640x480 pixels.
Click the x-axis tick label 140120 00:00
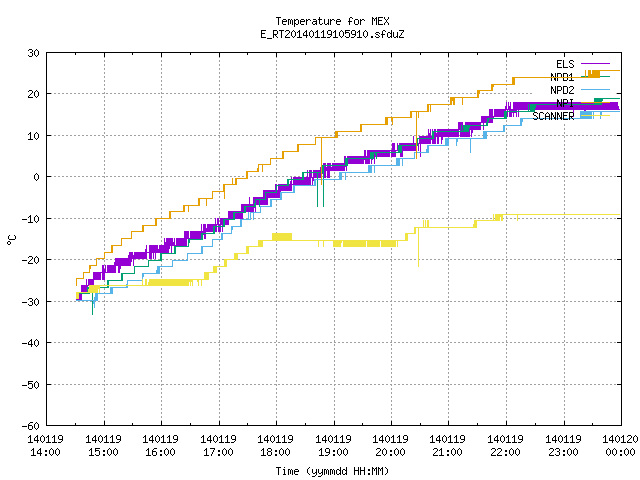(620, 446)
